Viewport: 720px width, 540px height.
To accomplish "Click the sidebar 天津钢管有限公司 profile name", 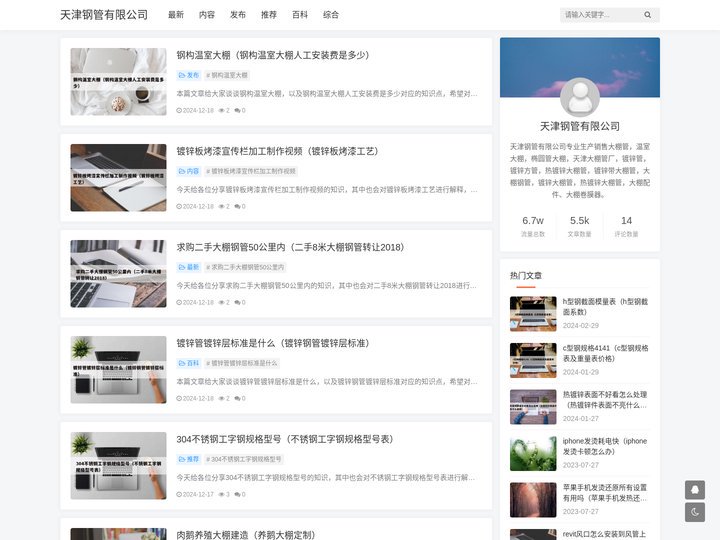I will pyautogui.click(x=579, y=126).
